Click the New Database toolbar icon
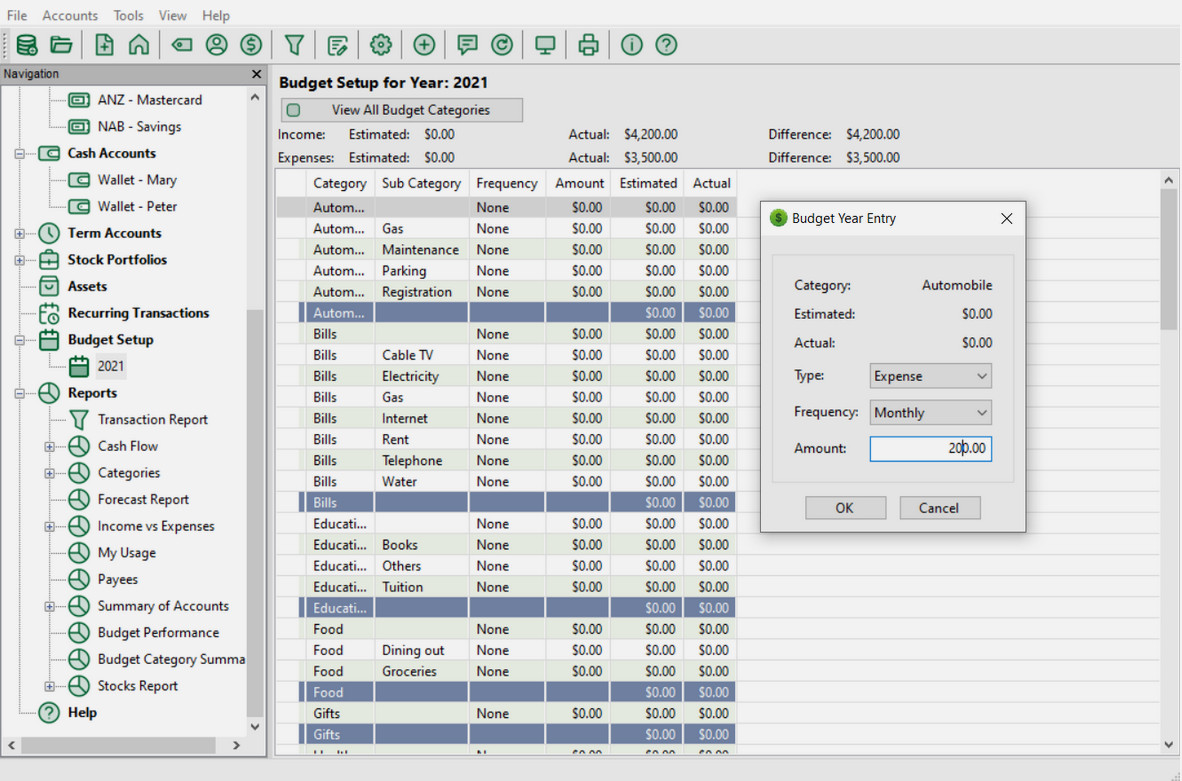This screenshot has height=781, width=1182. (27, 45)
